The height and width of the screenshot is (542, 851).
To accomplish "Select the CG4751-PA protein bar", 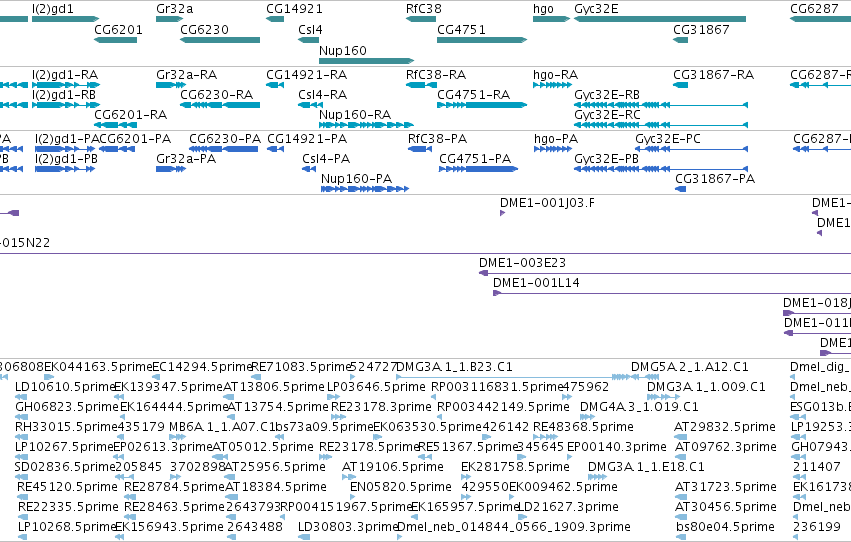I will coord(478,169).
